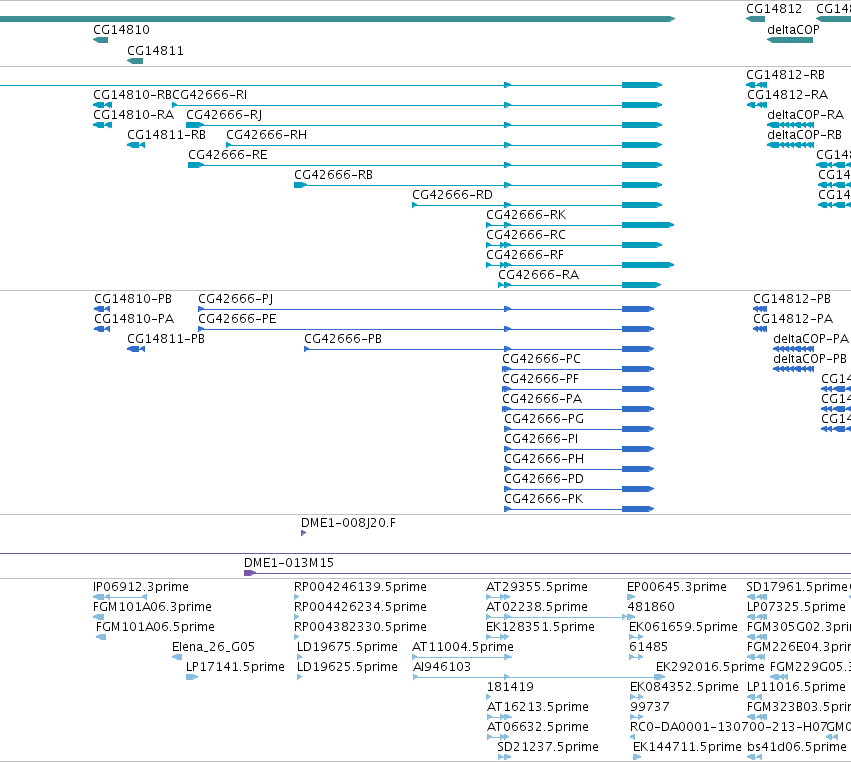Click EST AT29355.5prime
Image resolution: width=851 pixels, height=762 pixels.
pos(537,587)
